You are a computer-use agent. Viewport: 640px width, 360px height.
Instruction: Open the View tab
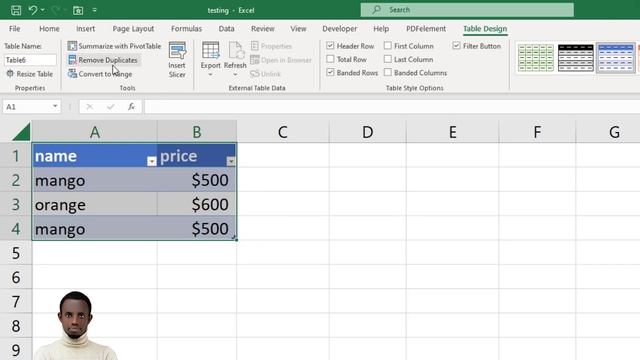pyautogui.click(x=298, y=29)
